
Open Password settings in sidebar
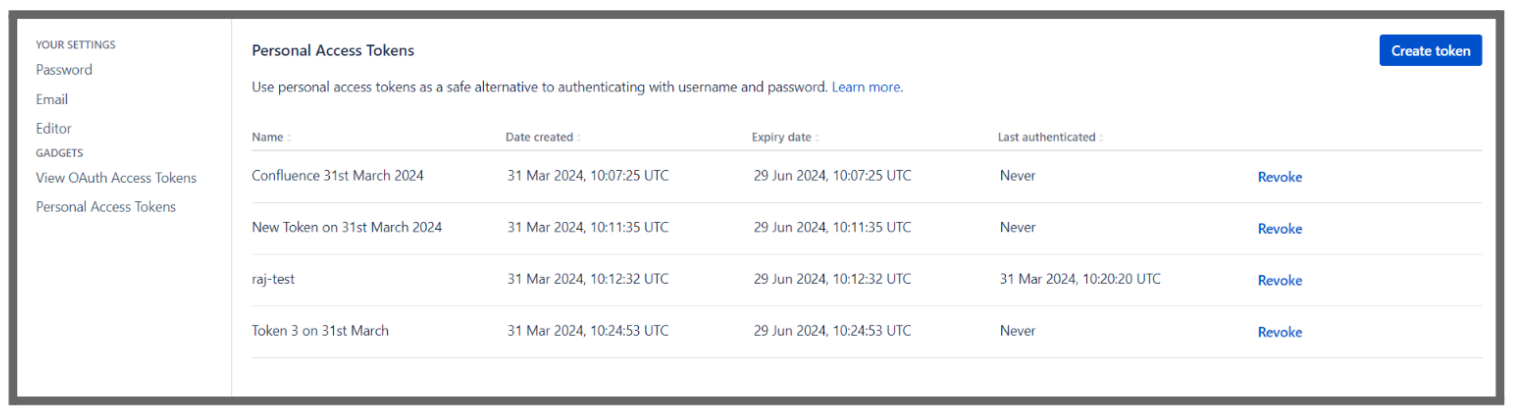click(64, 70)
